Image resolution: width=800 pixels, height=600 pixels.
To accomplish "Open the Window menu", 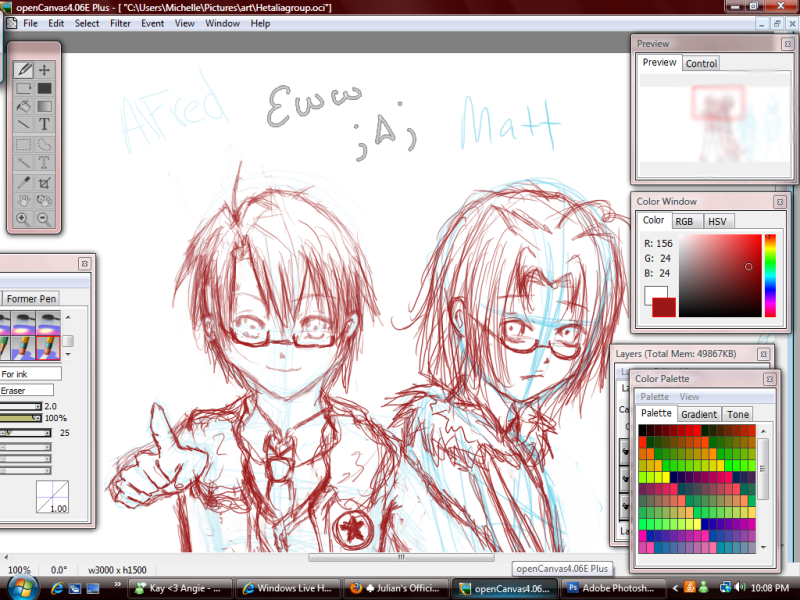I will click(222, 23).
